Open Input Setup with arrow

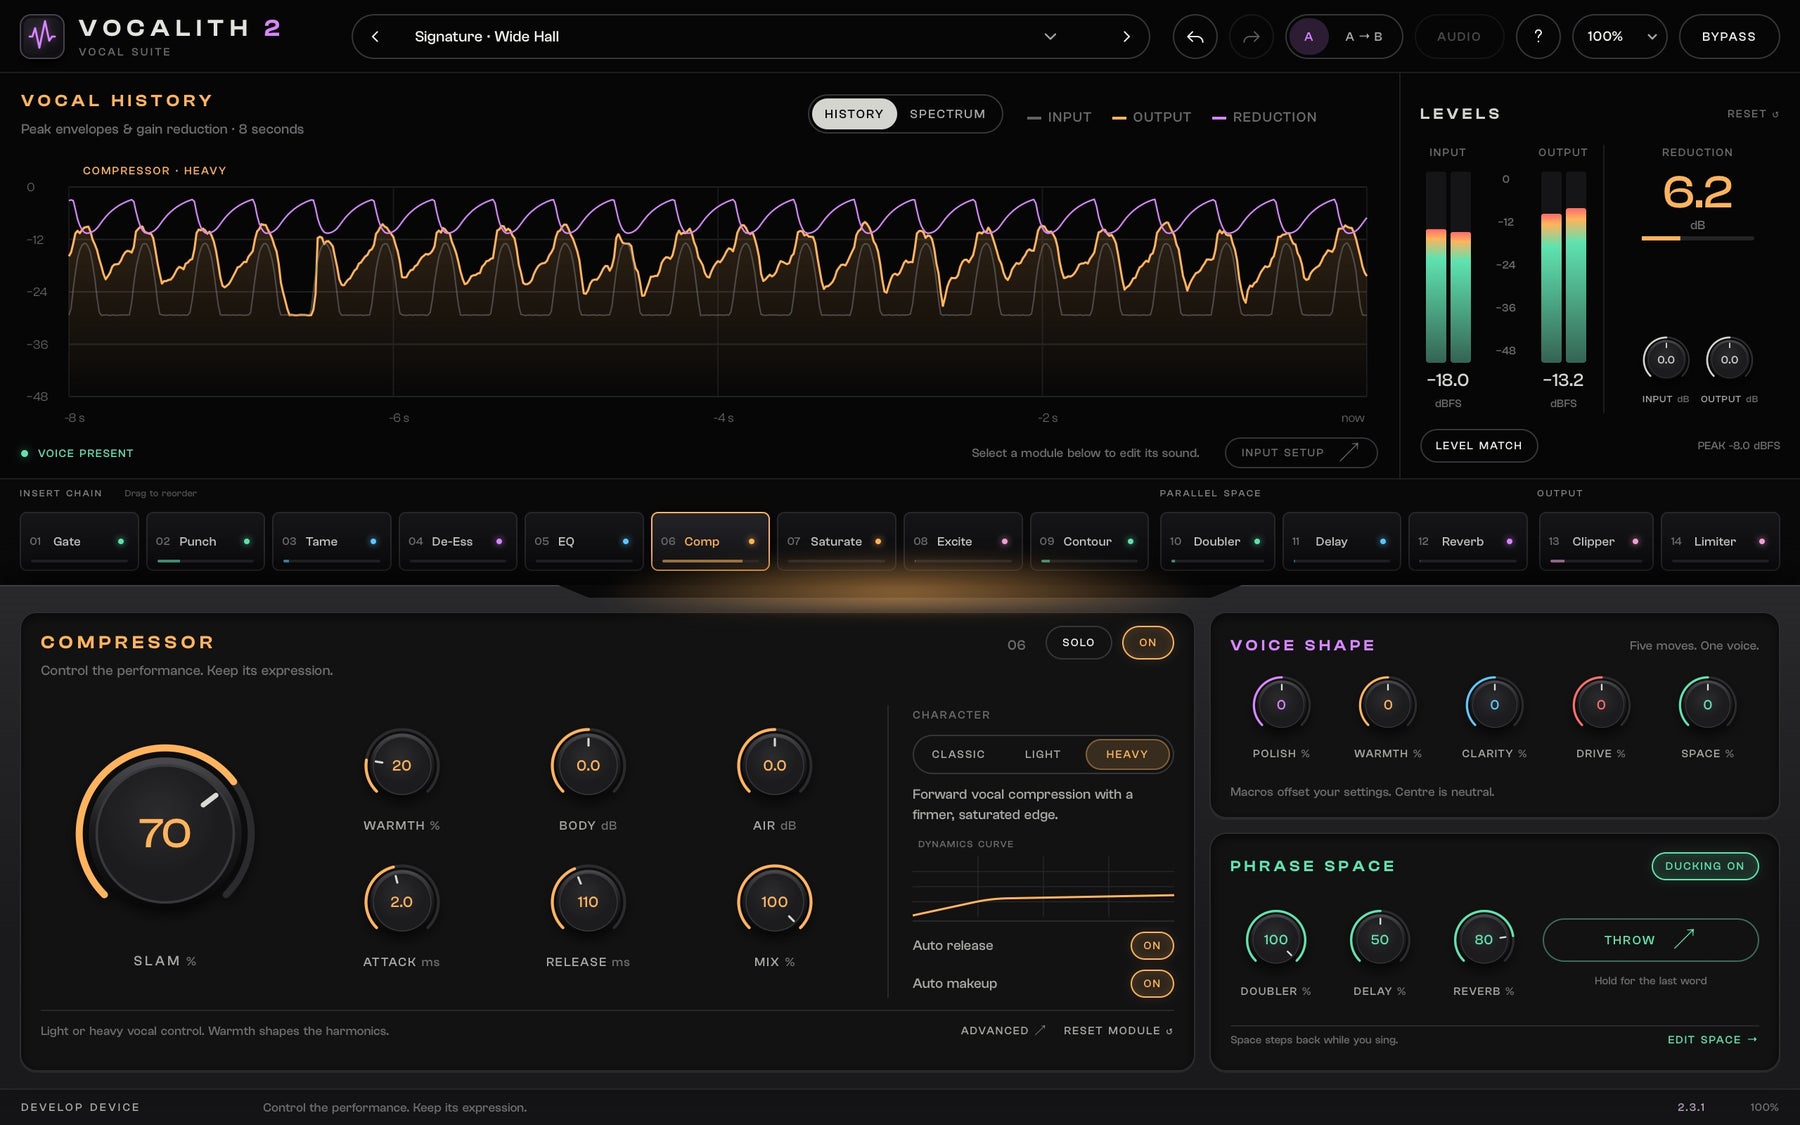pyautogui.click(x=1301, y=452)
